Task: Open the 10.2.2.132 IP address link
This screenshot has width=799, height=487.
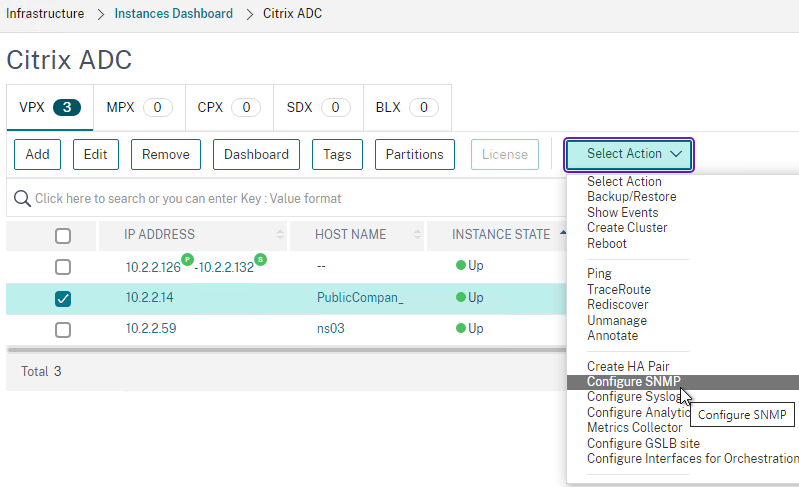Action: (226, 267)
